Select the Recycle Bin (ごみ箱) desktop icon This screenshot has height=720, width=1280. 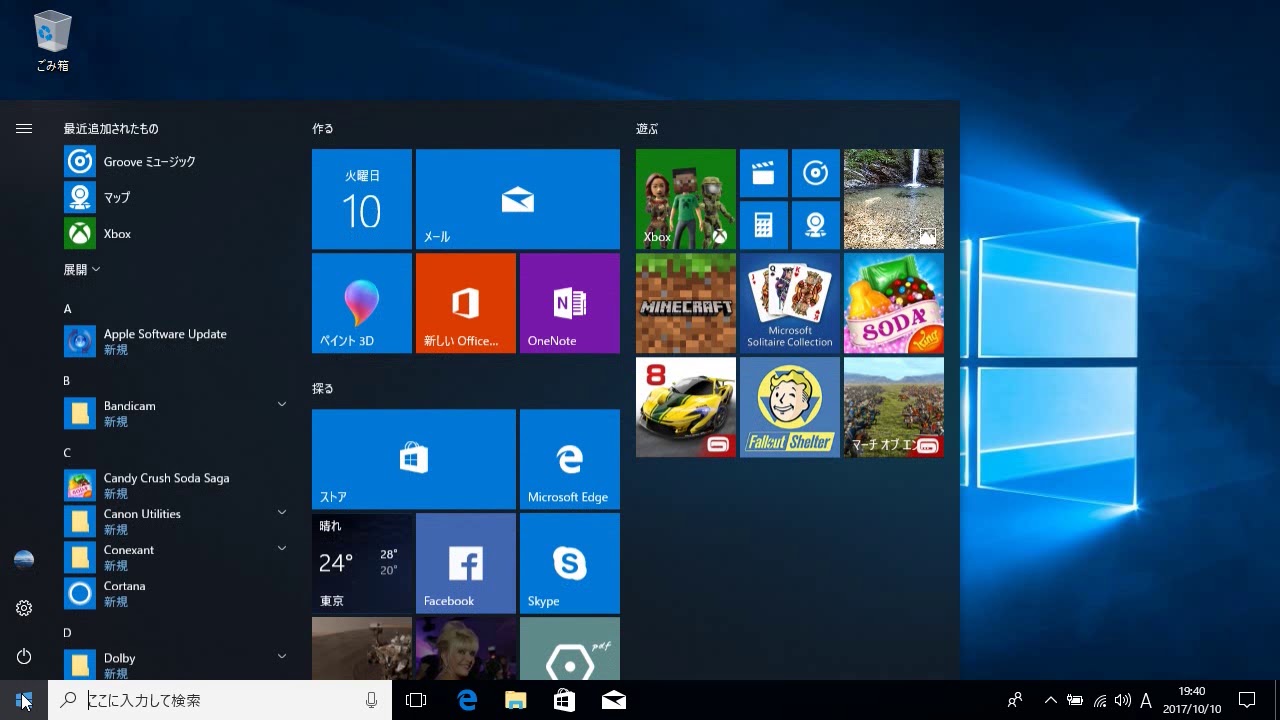tap(52, 42)
